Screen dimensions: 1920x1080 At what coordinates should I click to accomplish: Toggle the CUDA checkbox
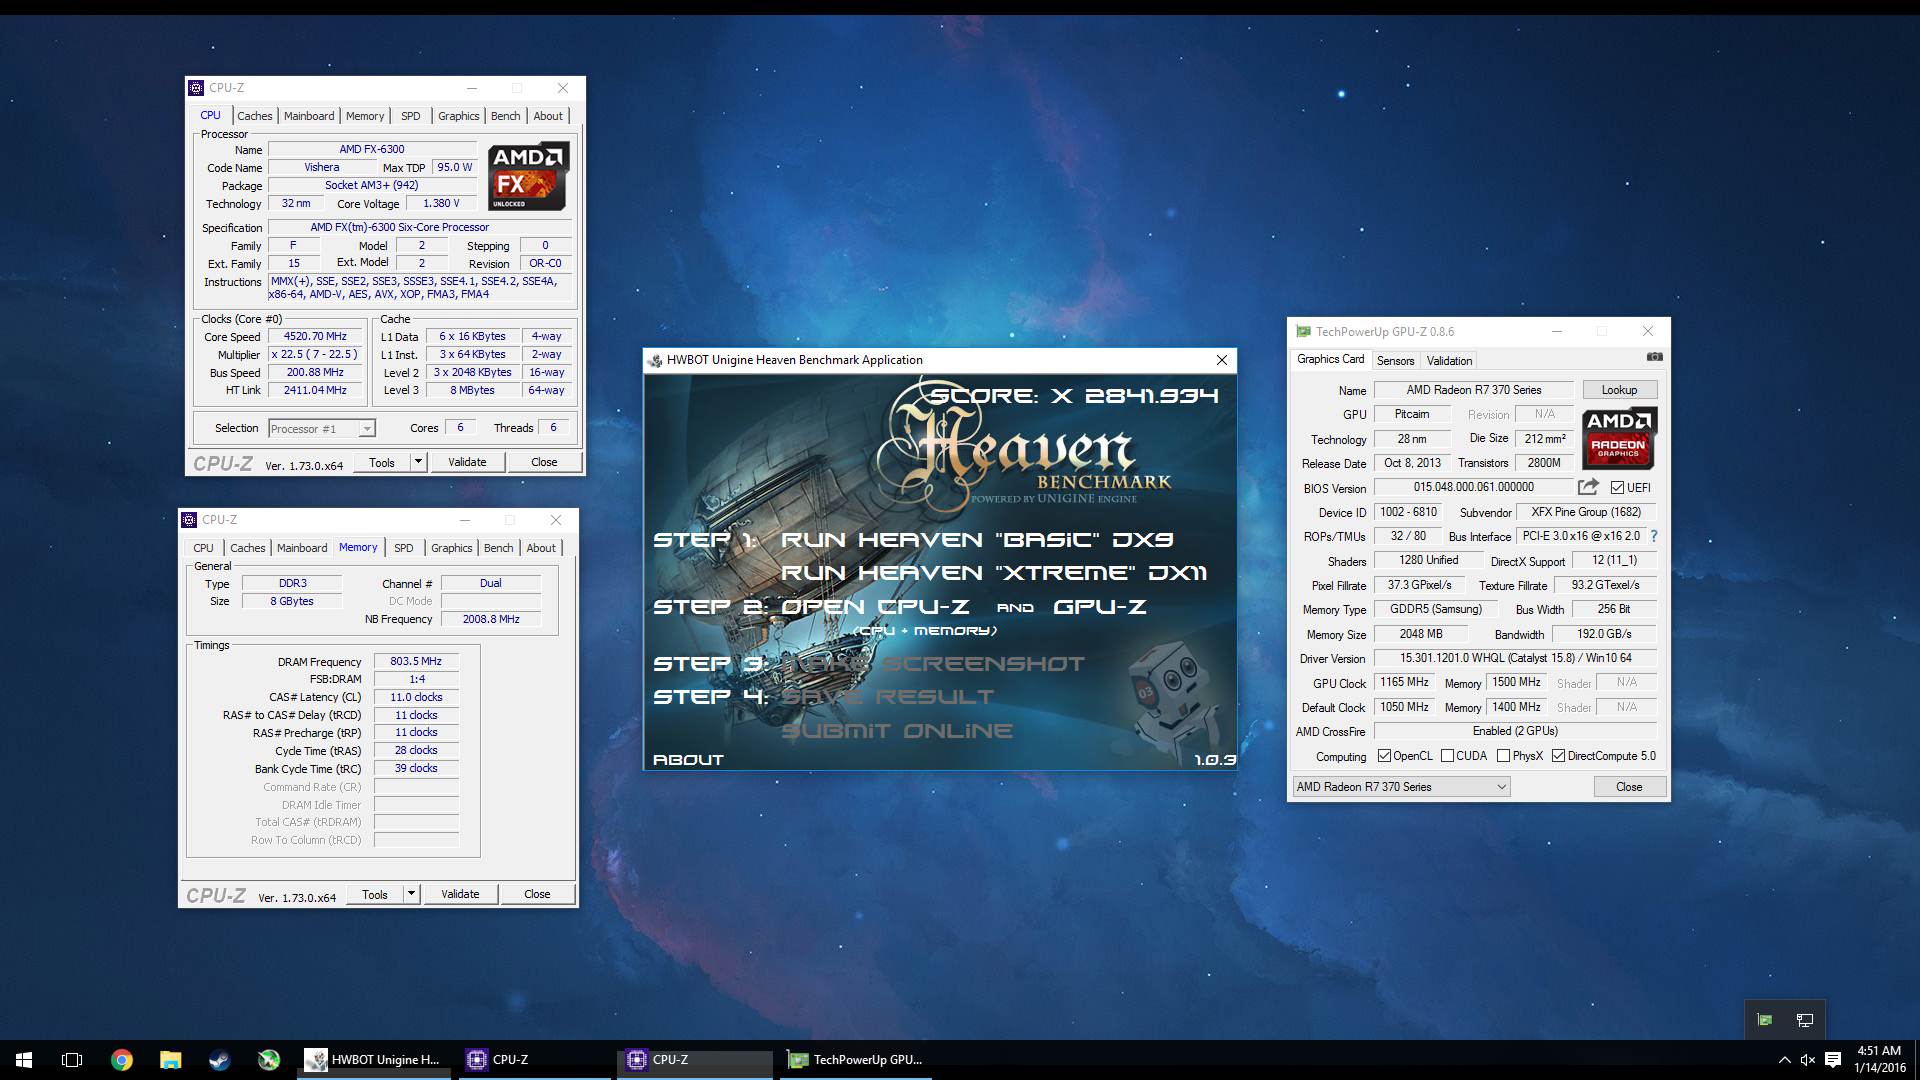coord(1447,756)
